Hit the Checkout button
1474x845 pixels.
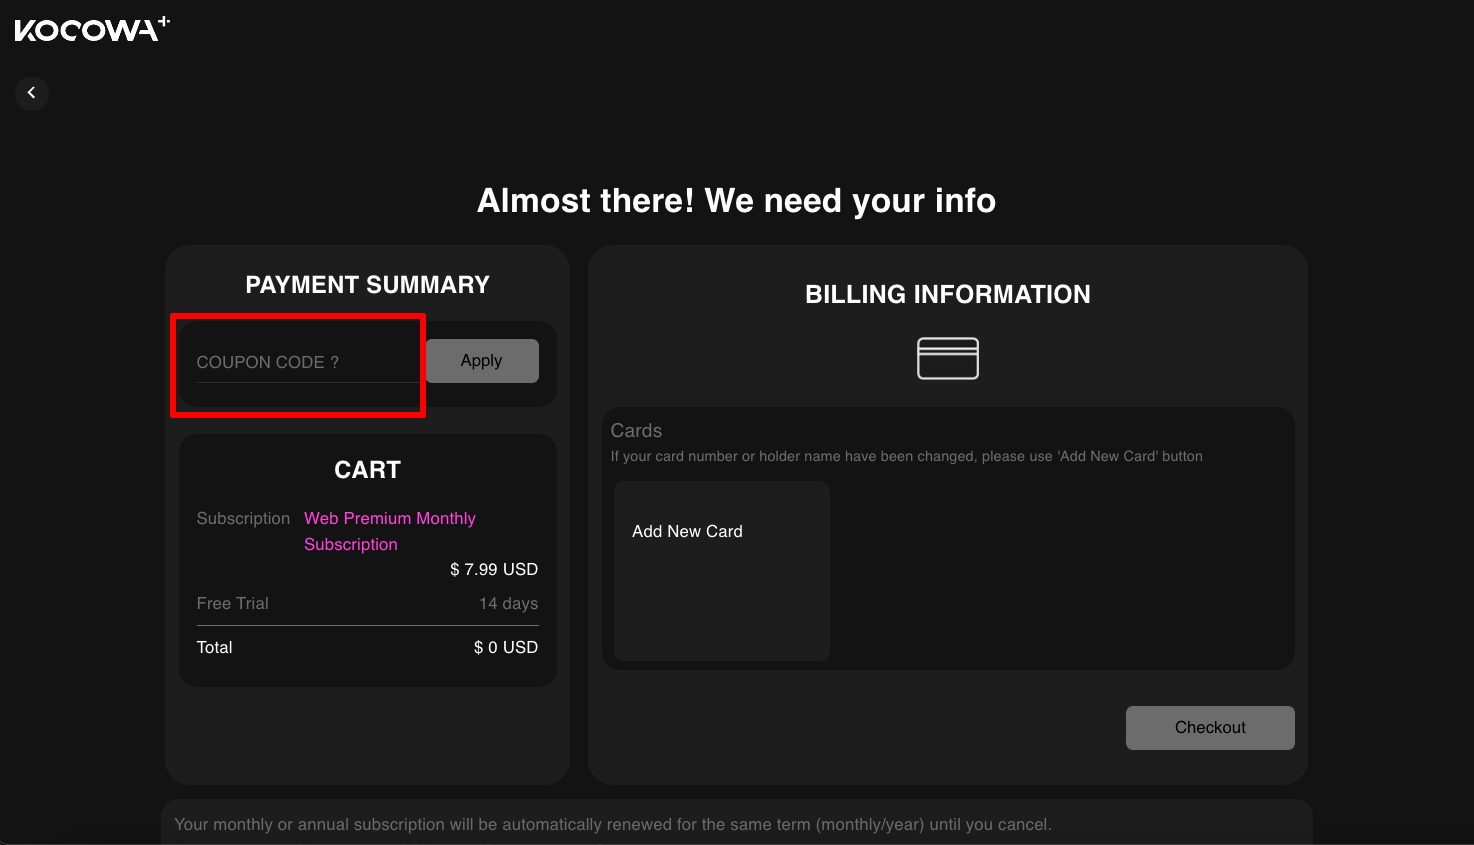click(1209, 728)
